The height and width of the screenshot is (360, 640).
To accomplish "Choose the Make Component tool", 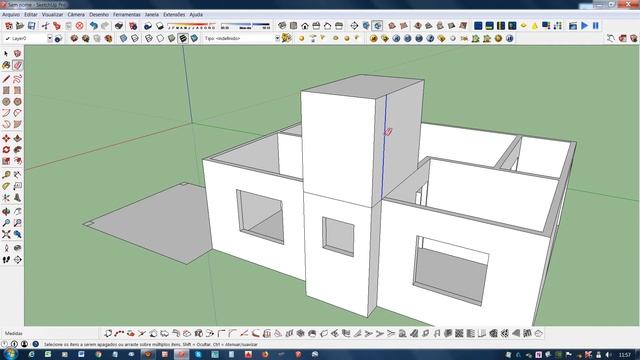I will [17, 54].
